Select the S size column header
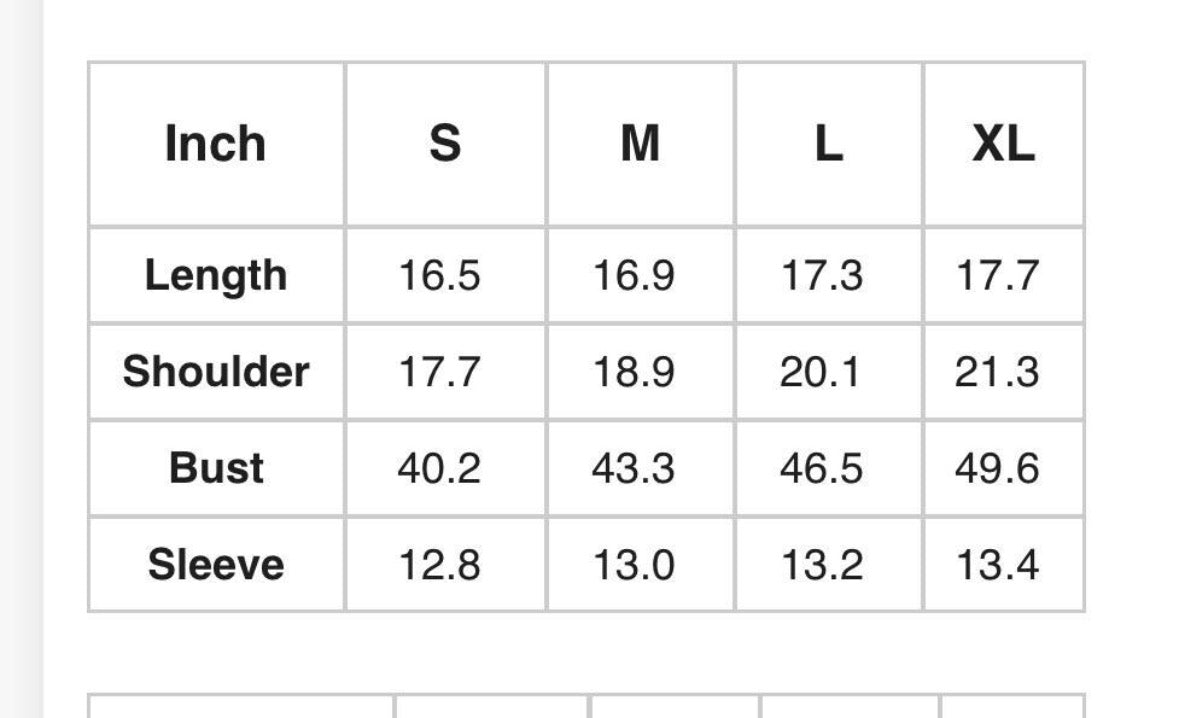This screenshot has height=718, width=1179. point(445,144)
